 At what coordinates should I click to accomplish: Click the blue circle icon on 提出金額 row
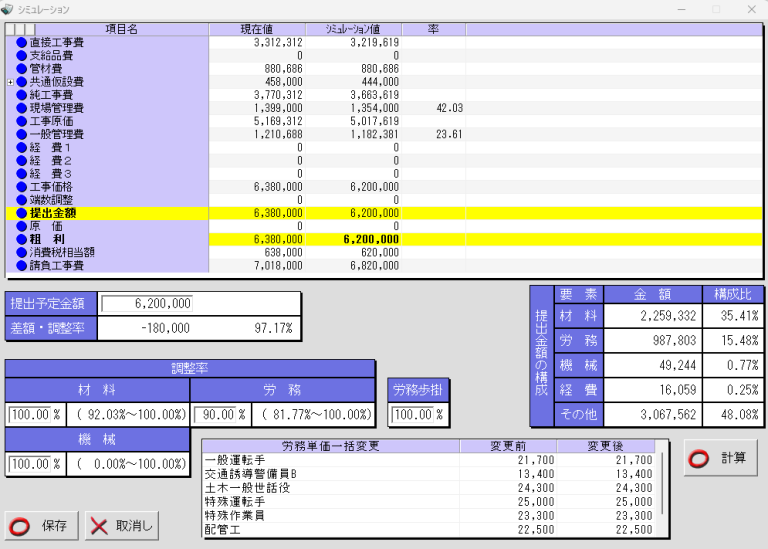click(x=22, y=213)
